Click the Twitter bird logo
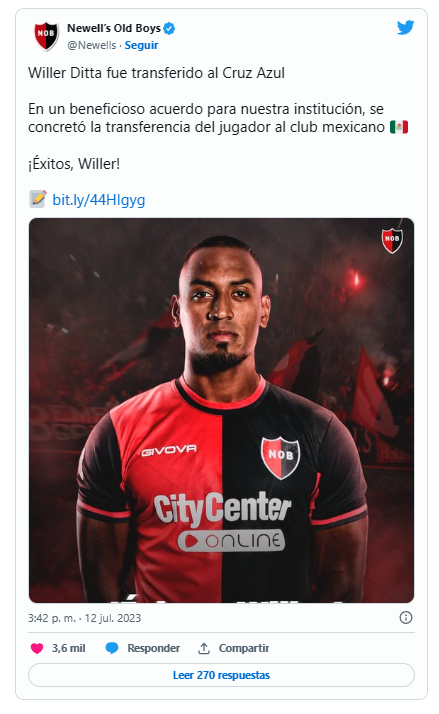This screenshot has height=714, width=439. pyautogui.click(x=405, y=27)
